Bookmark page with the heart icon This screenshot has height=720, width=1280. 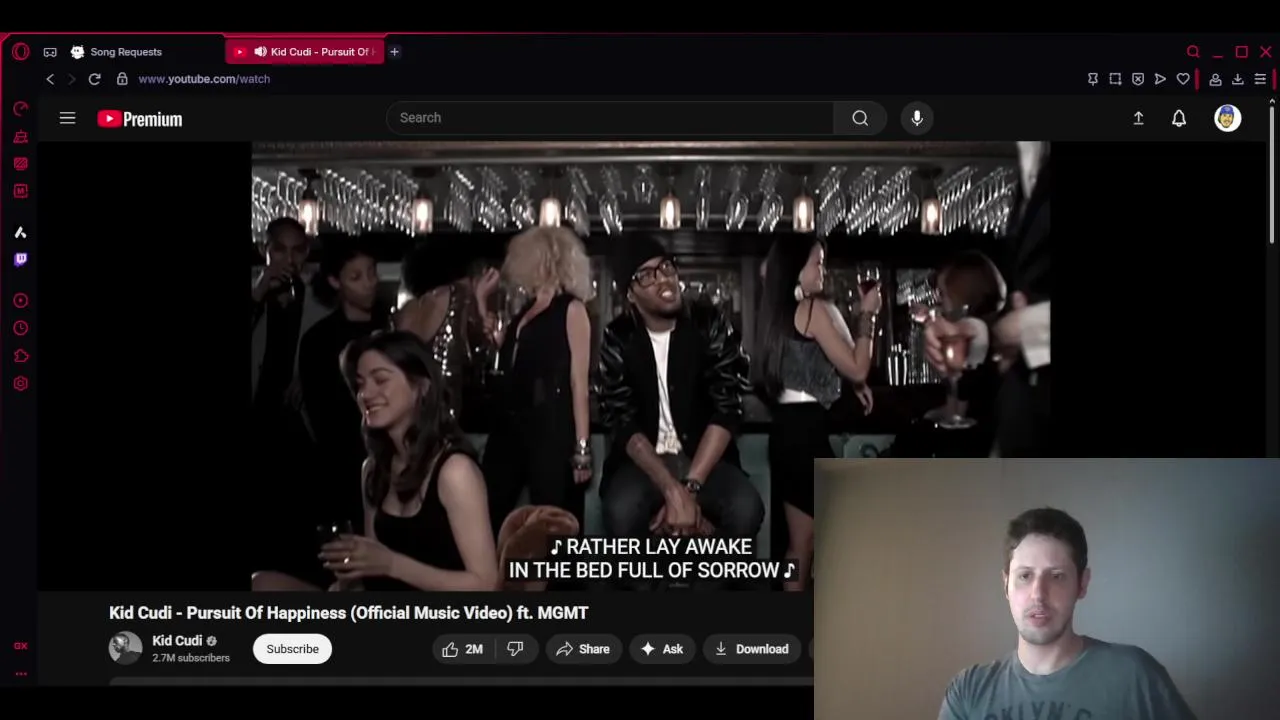click(x=1183, y=79)
